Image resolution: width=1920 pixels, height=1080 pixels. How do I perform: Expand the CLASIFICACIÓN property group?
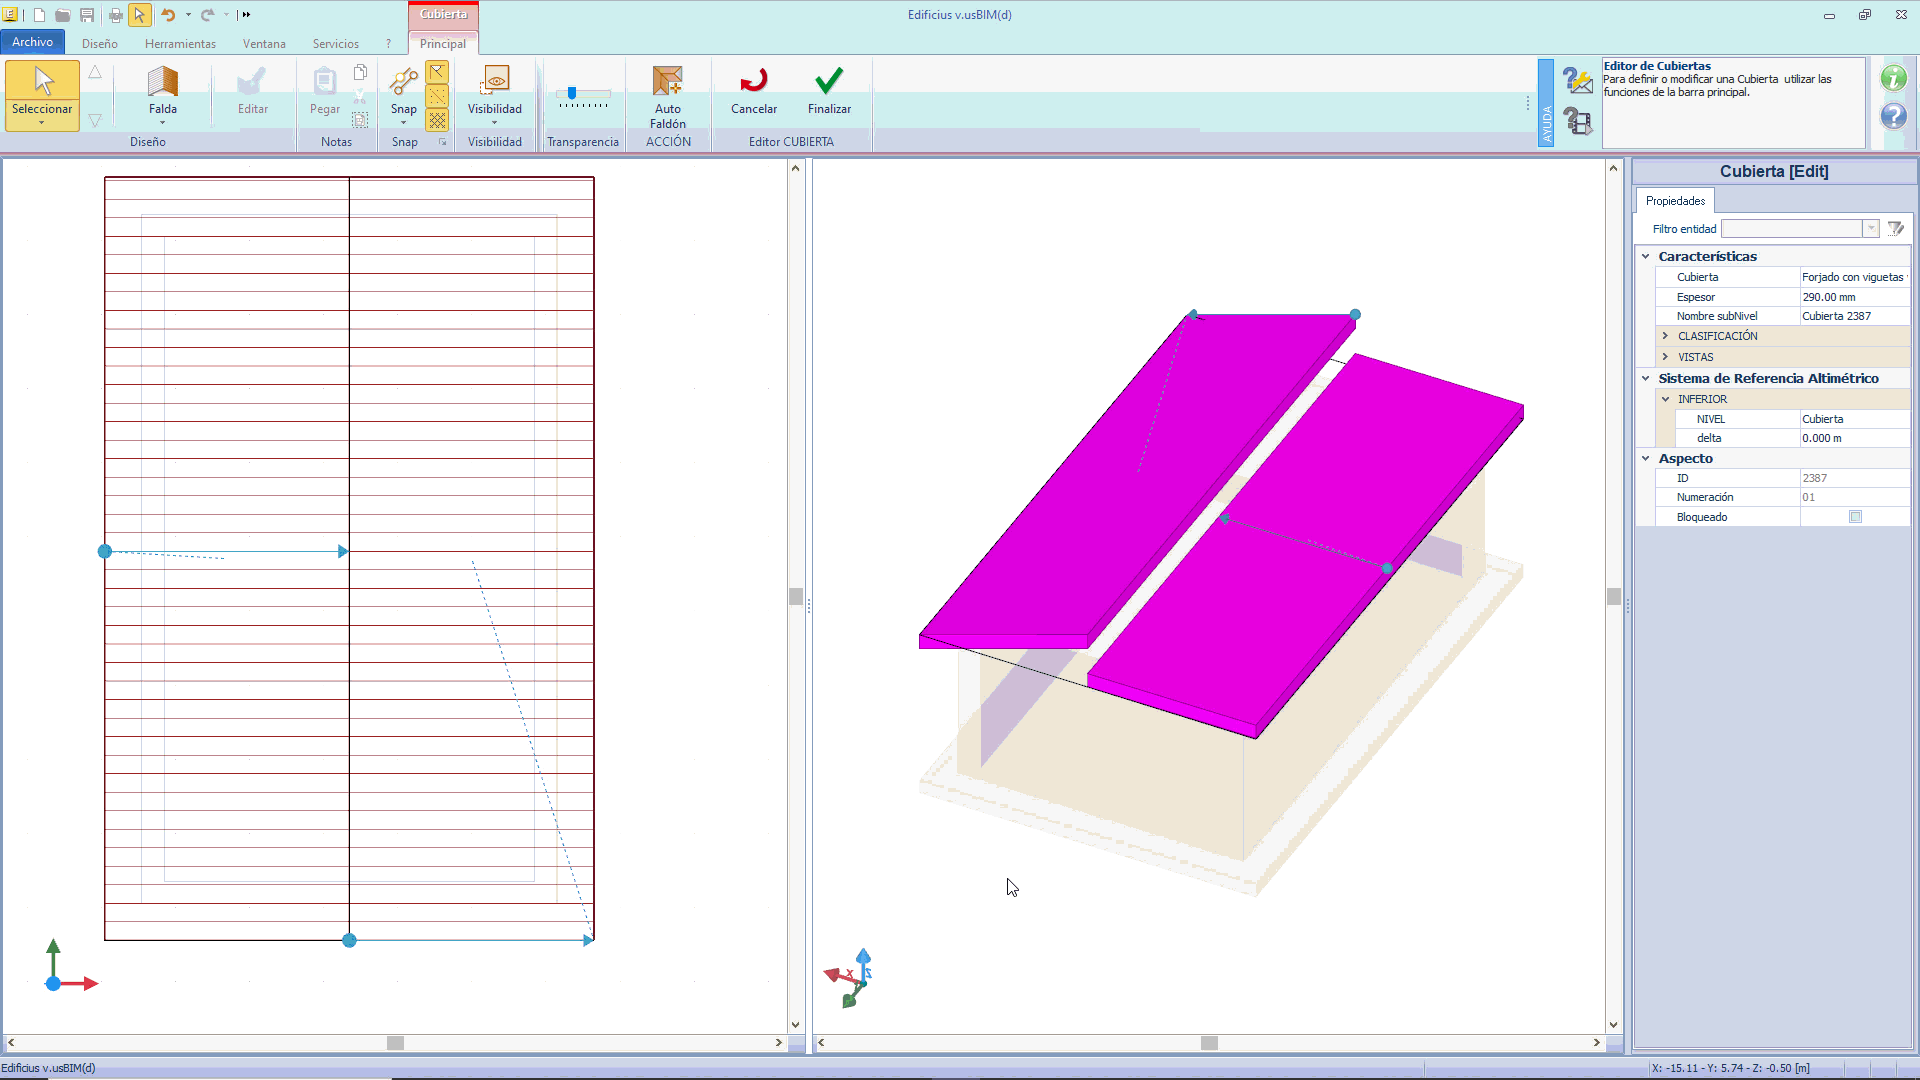(x=1665, y=336)
